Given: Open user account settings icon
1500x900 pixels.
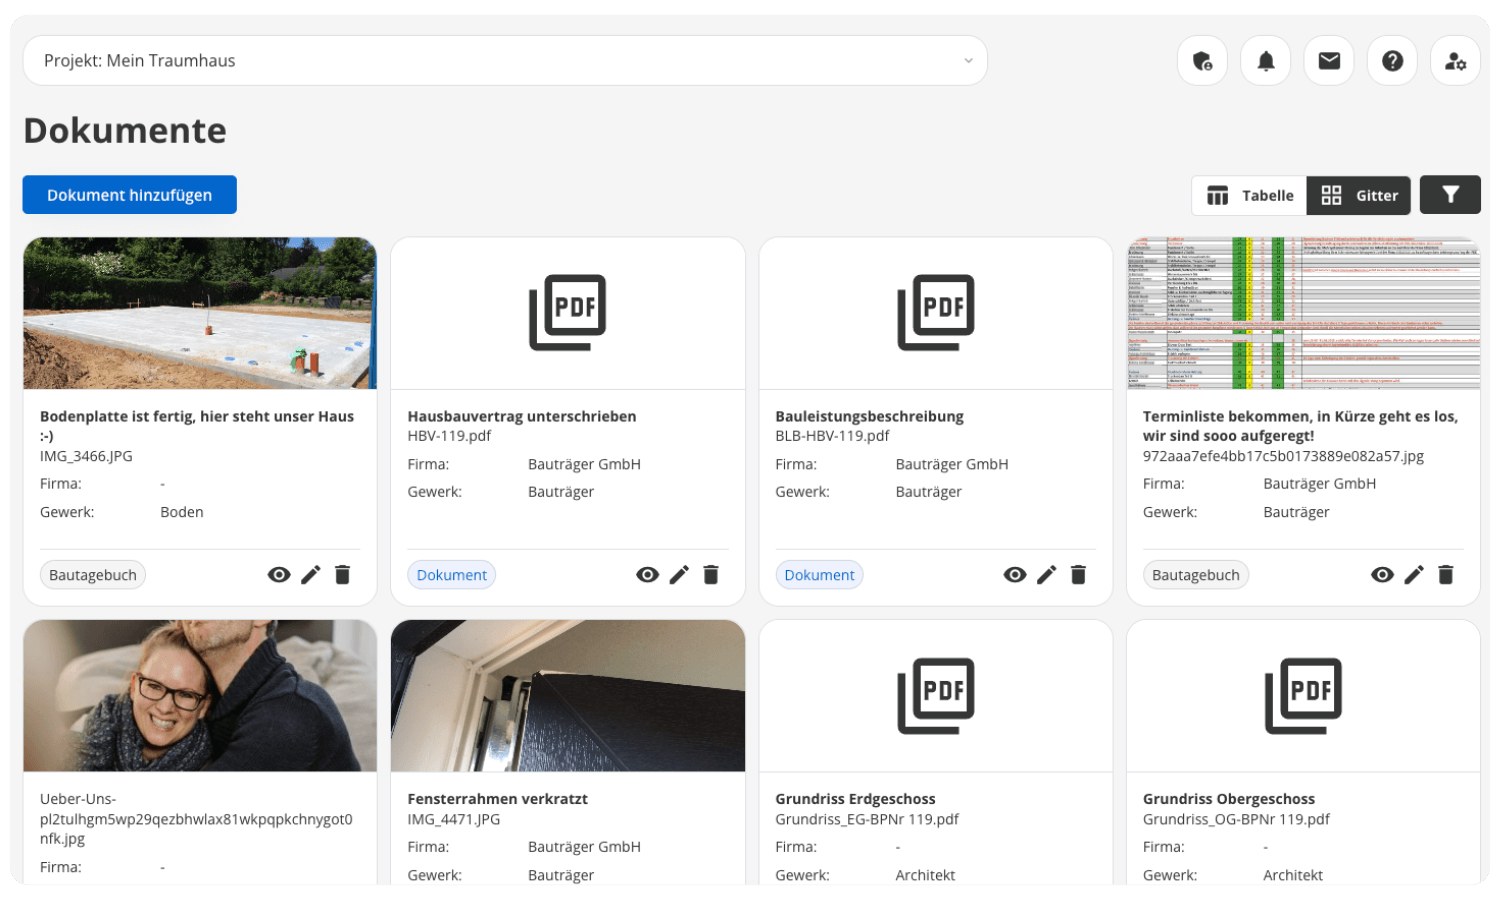Looking at the screenshot, I should (x=1455, y=61).
